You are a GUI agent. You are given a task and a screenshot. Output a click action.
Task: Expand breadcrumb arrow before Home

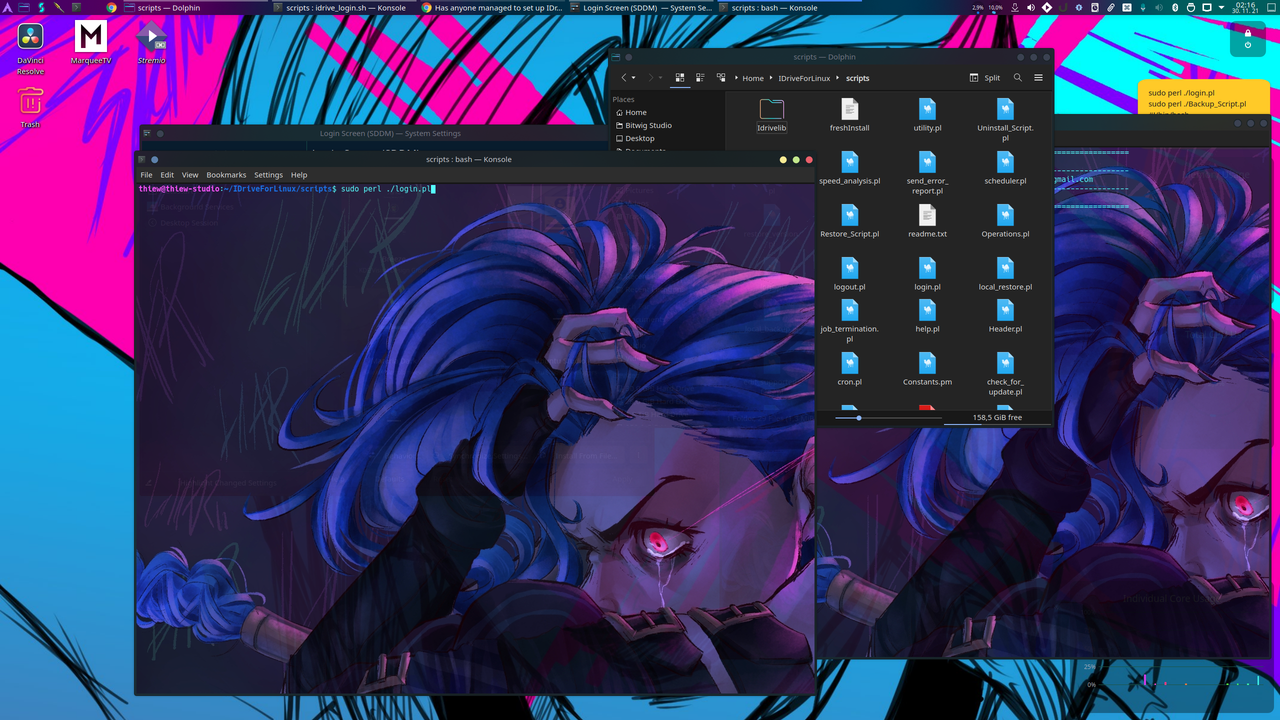tap(736, 78)
